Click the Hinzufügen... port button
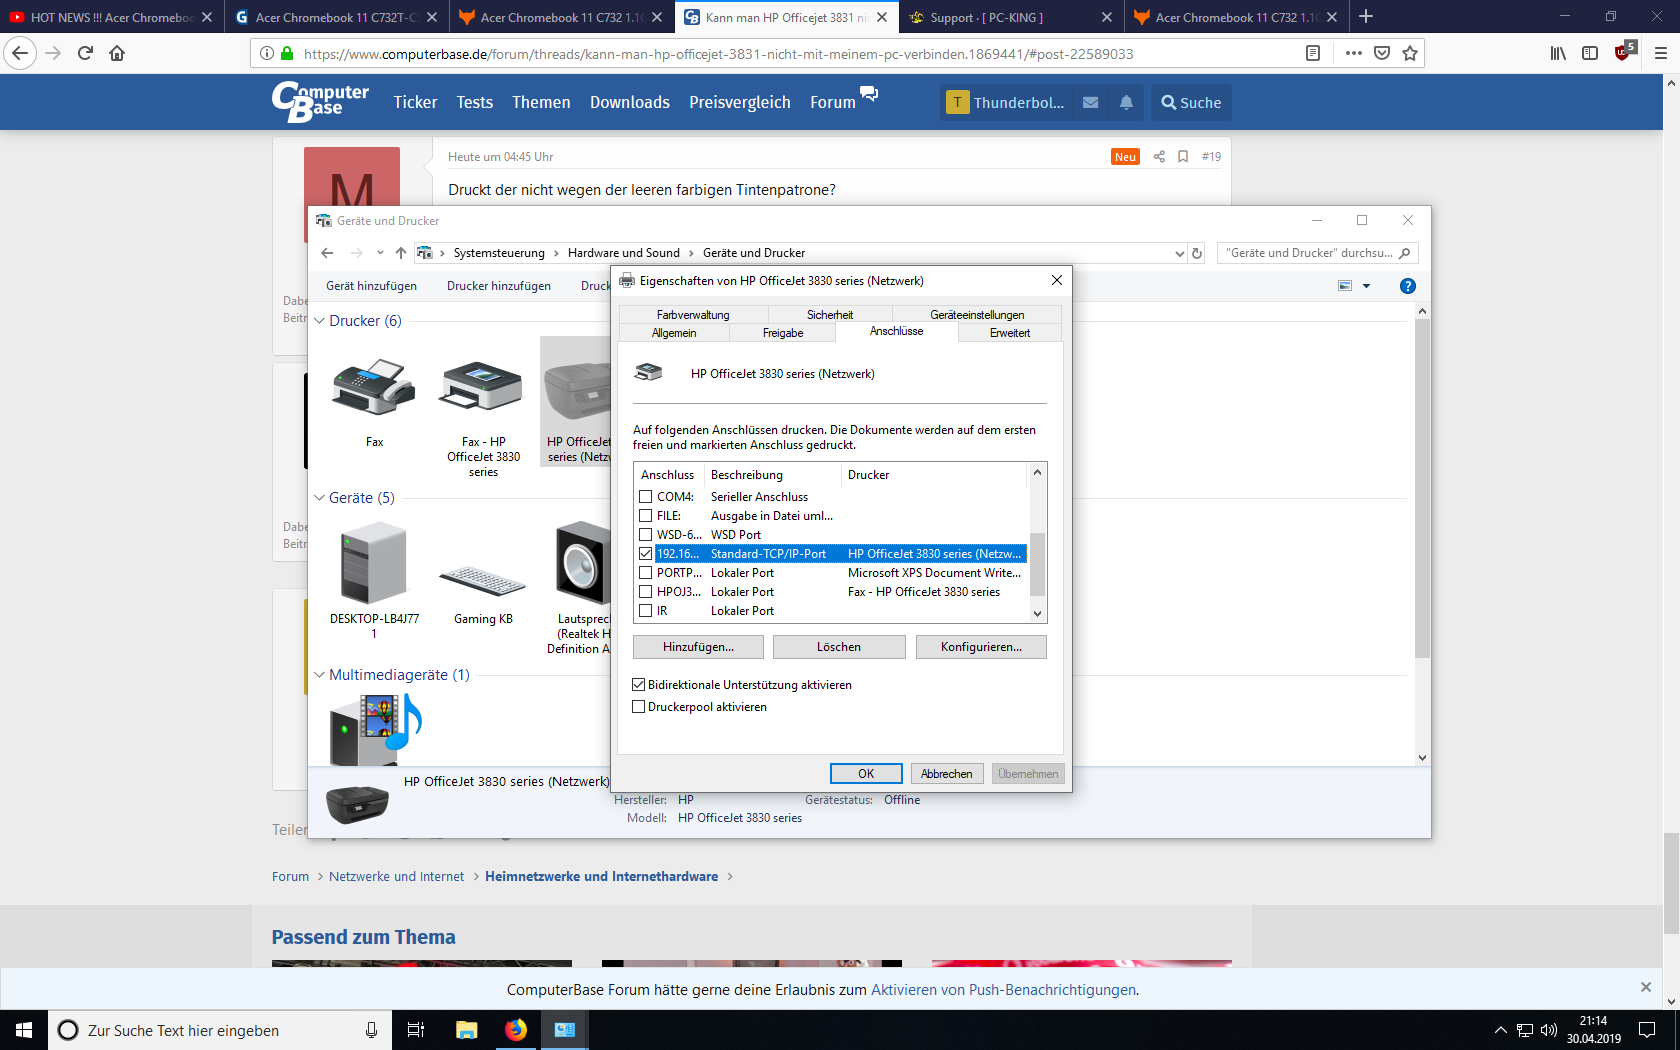The image size is (1680, 1050). tap(698, 647)
